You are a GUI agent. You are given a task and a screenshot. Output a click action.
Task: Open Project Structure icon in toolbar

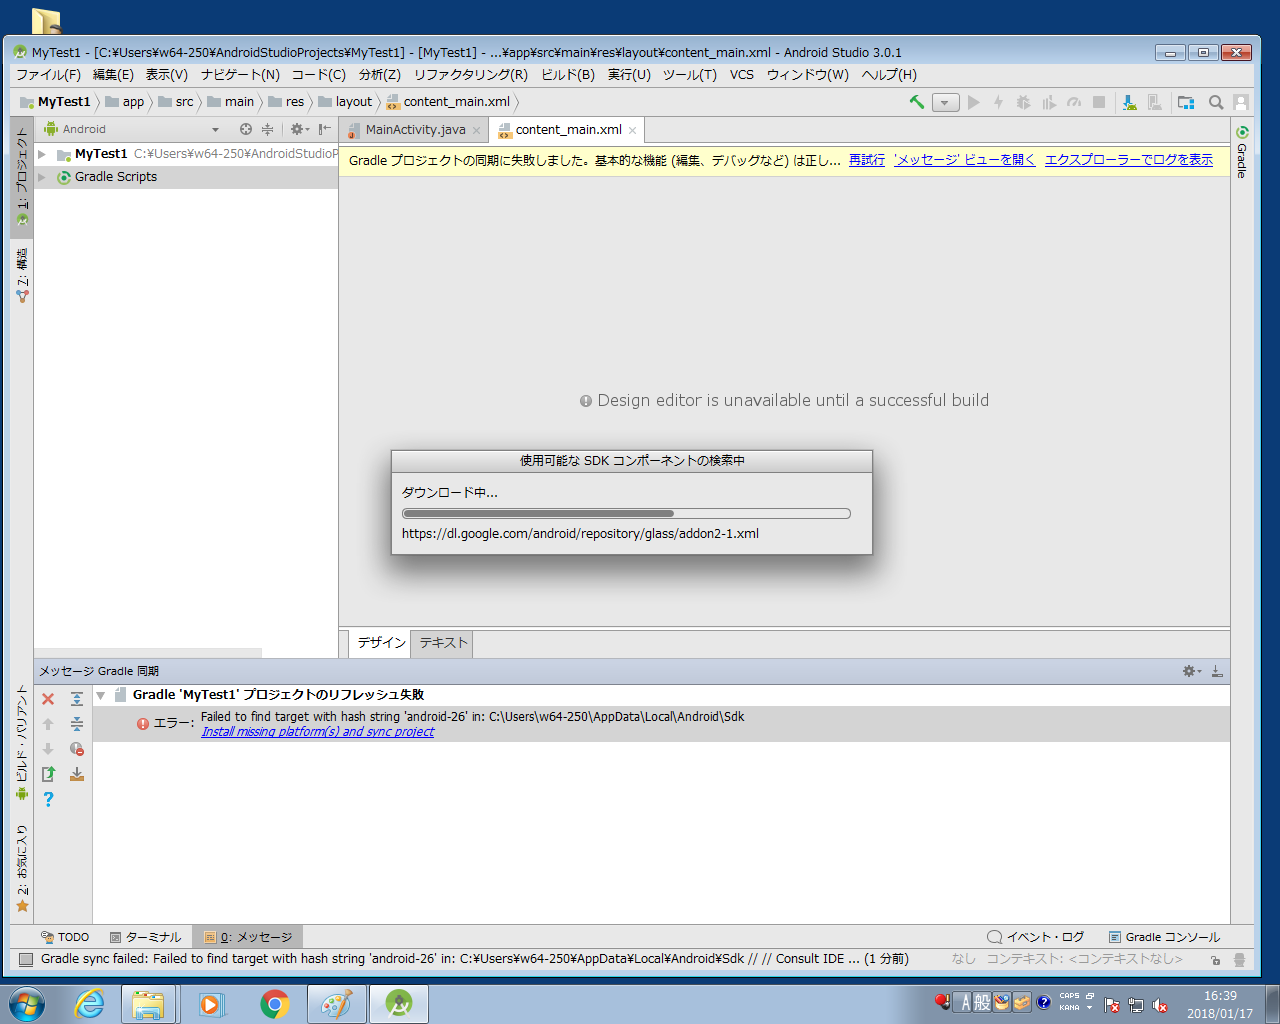click(1186, 102)
